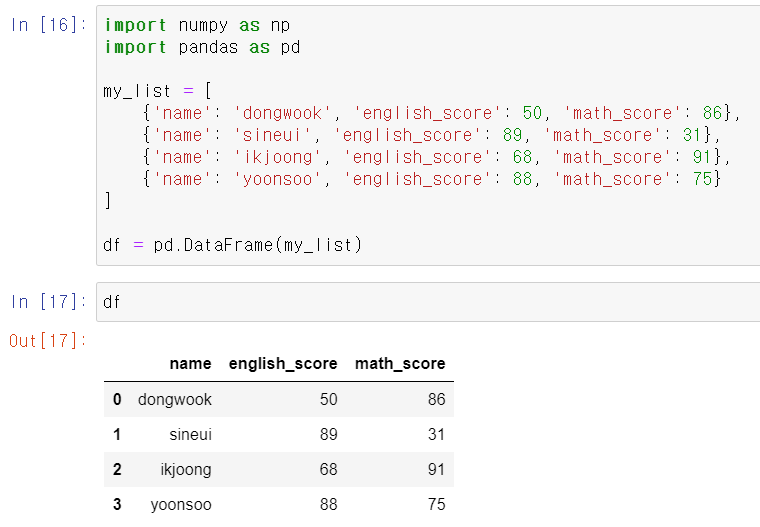Click the value 50 in the dongwook code line

532,113
